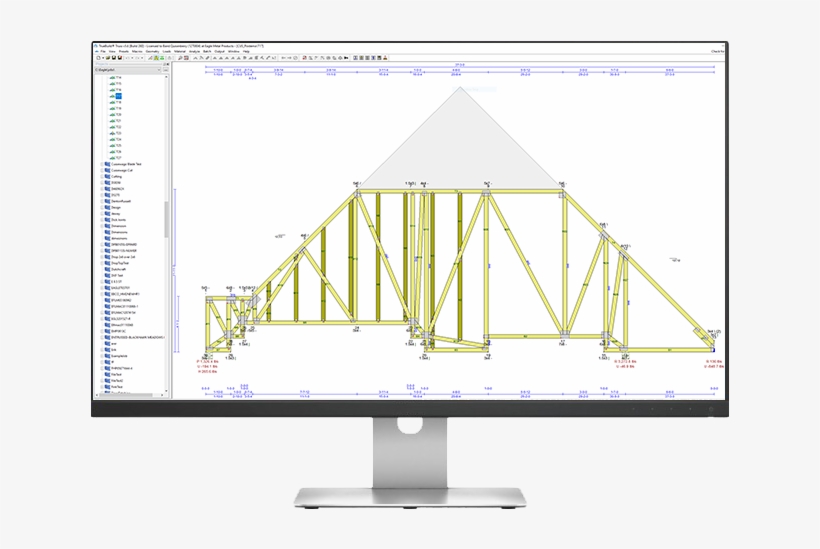Click the tree horizontal scrollbar thumb
Viewport: 820px width, 549px height.
click(x=127, y=395)
